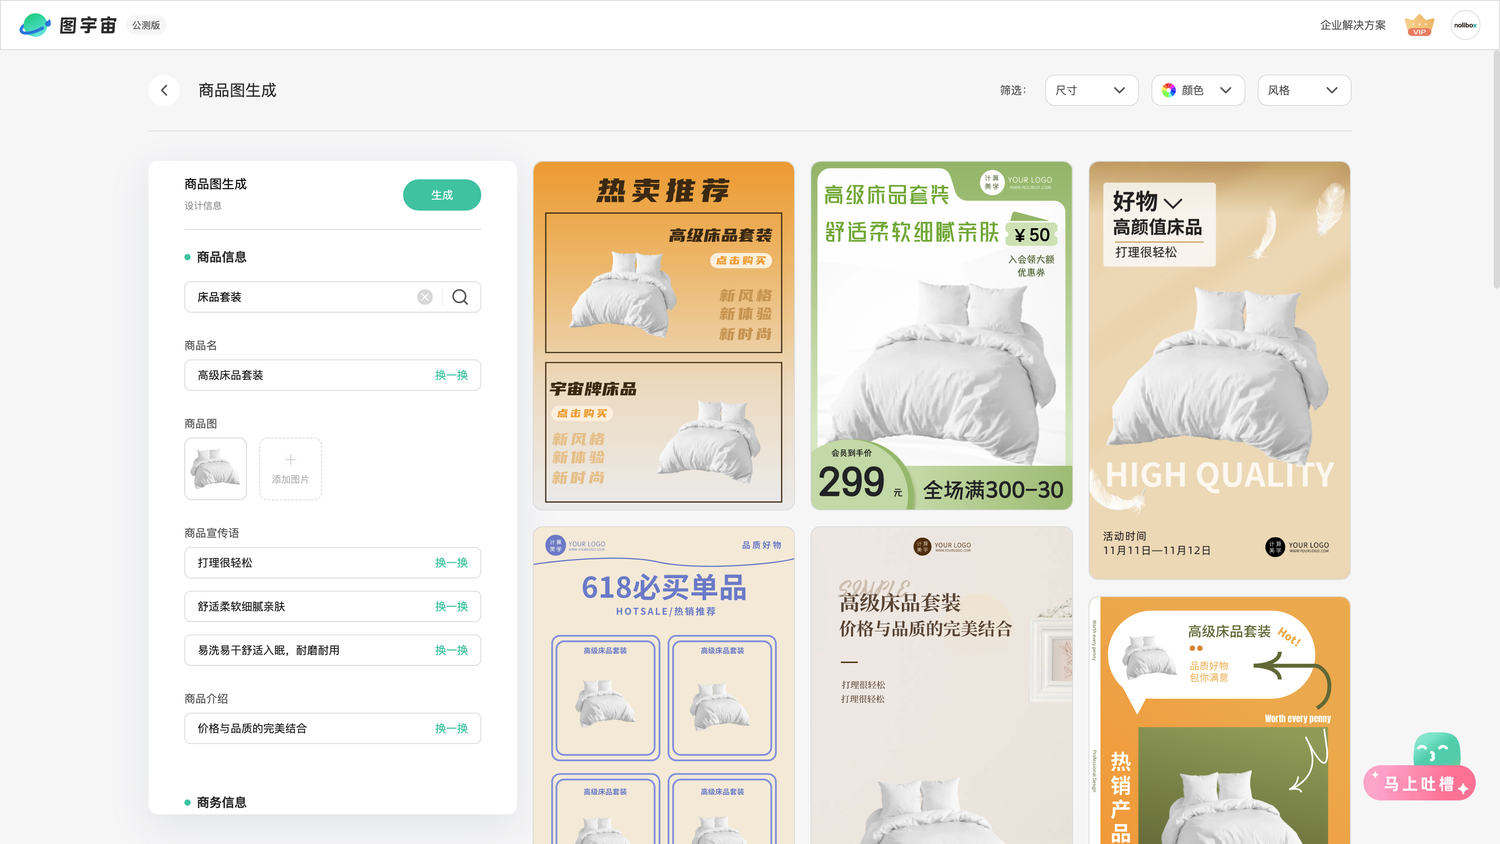Click the 图宇宙 planet logo
The image size is (1500, 844).
click(x=35, y=25)
